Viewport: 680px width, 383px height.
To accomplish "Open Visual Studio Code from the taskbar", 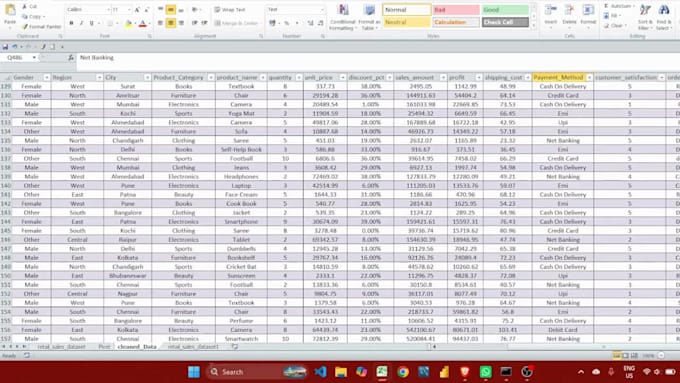I will (320, 372).
